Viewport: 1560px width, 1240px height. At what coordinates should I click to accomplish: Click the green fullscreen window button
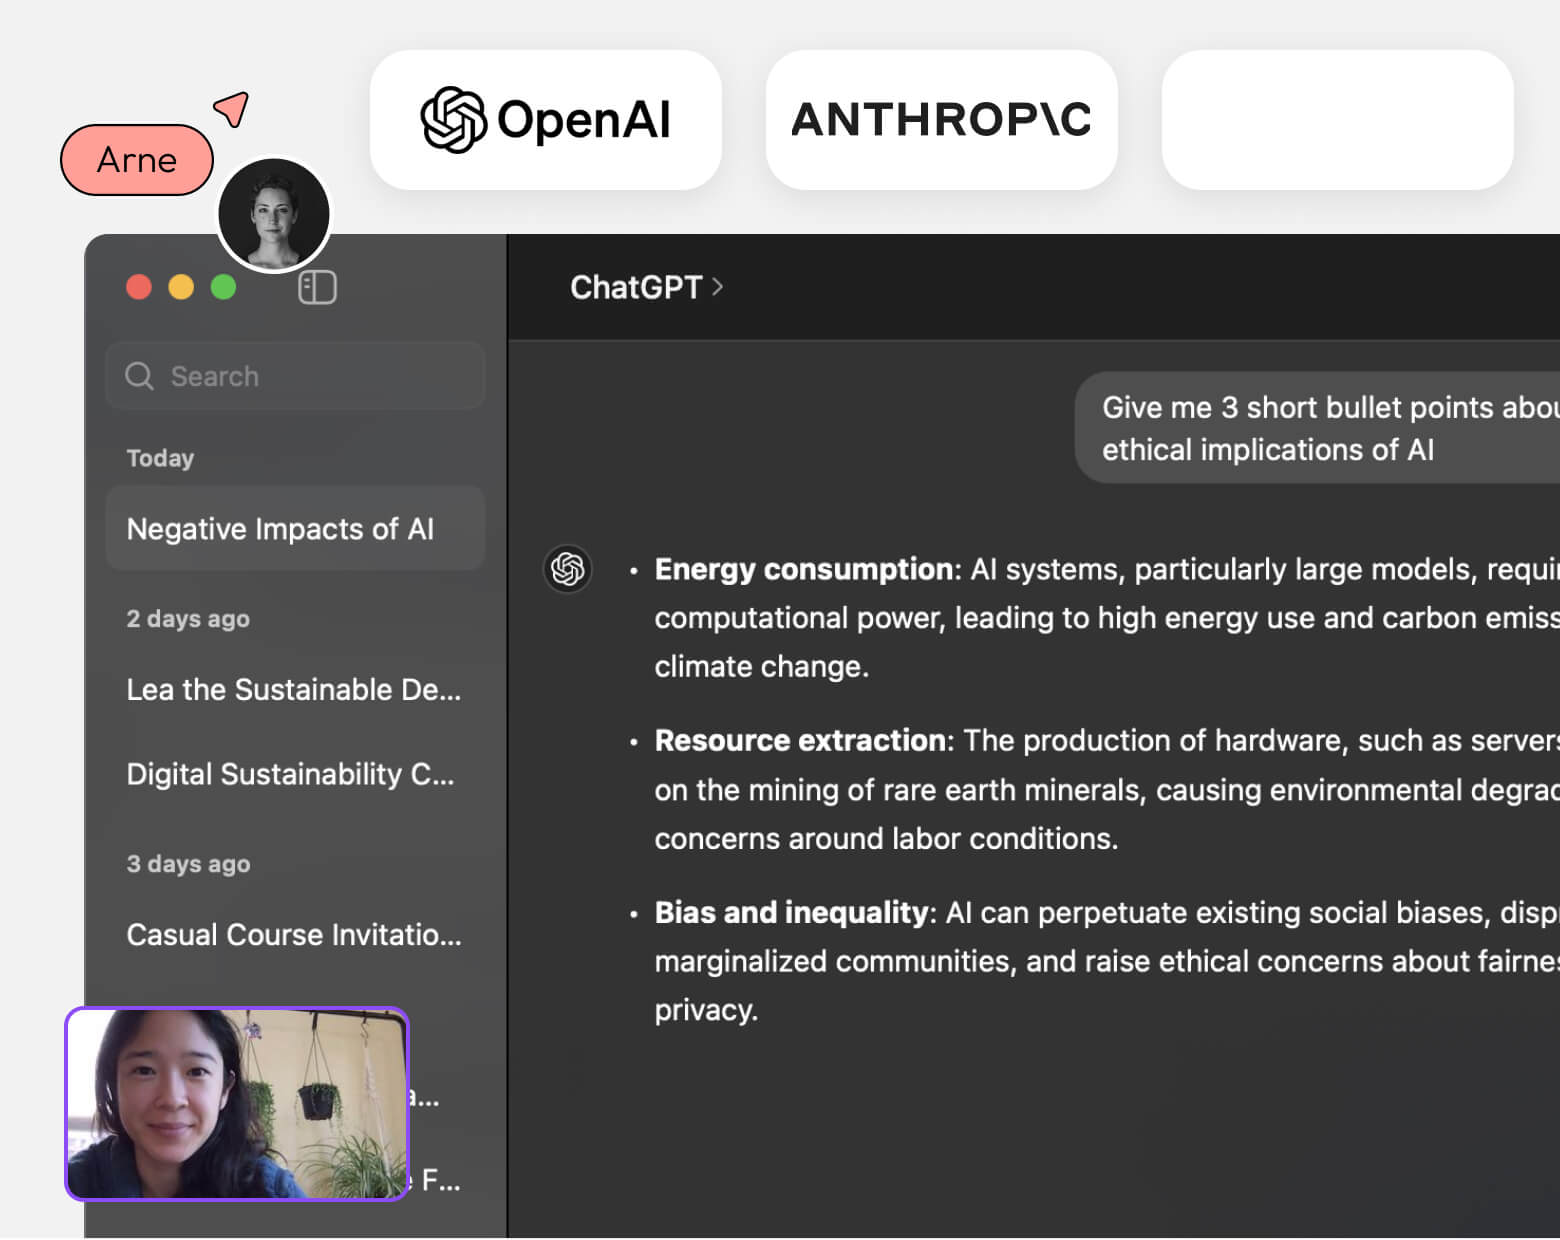[x=224, y=287]
